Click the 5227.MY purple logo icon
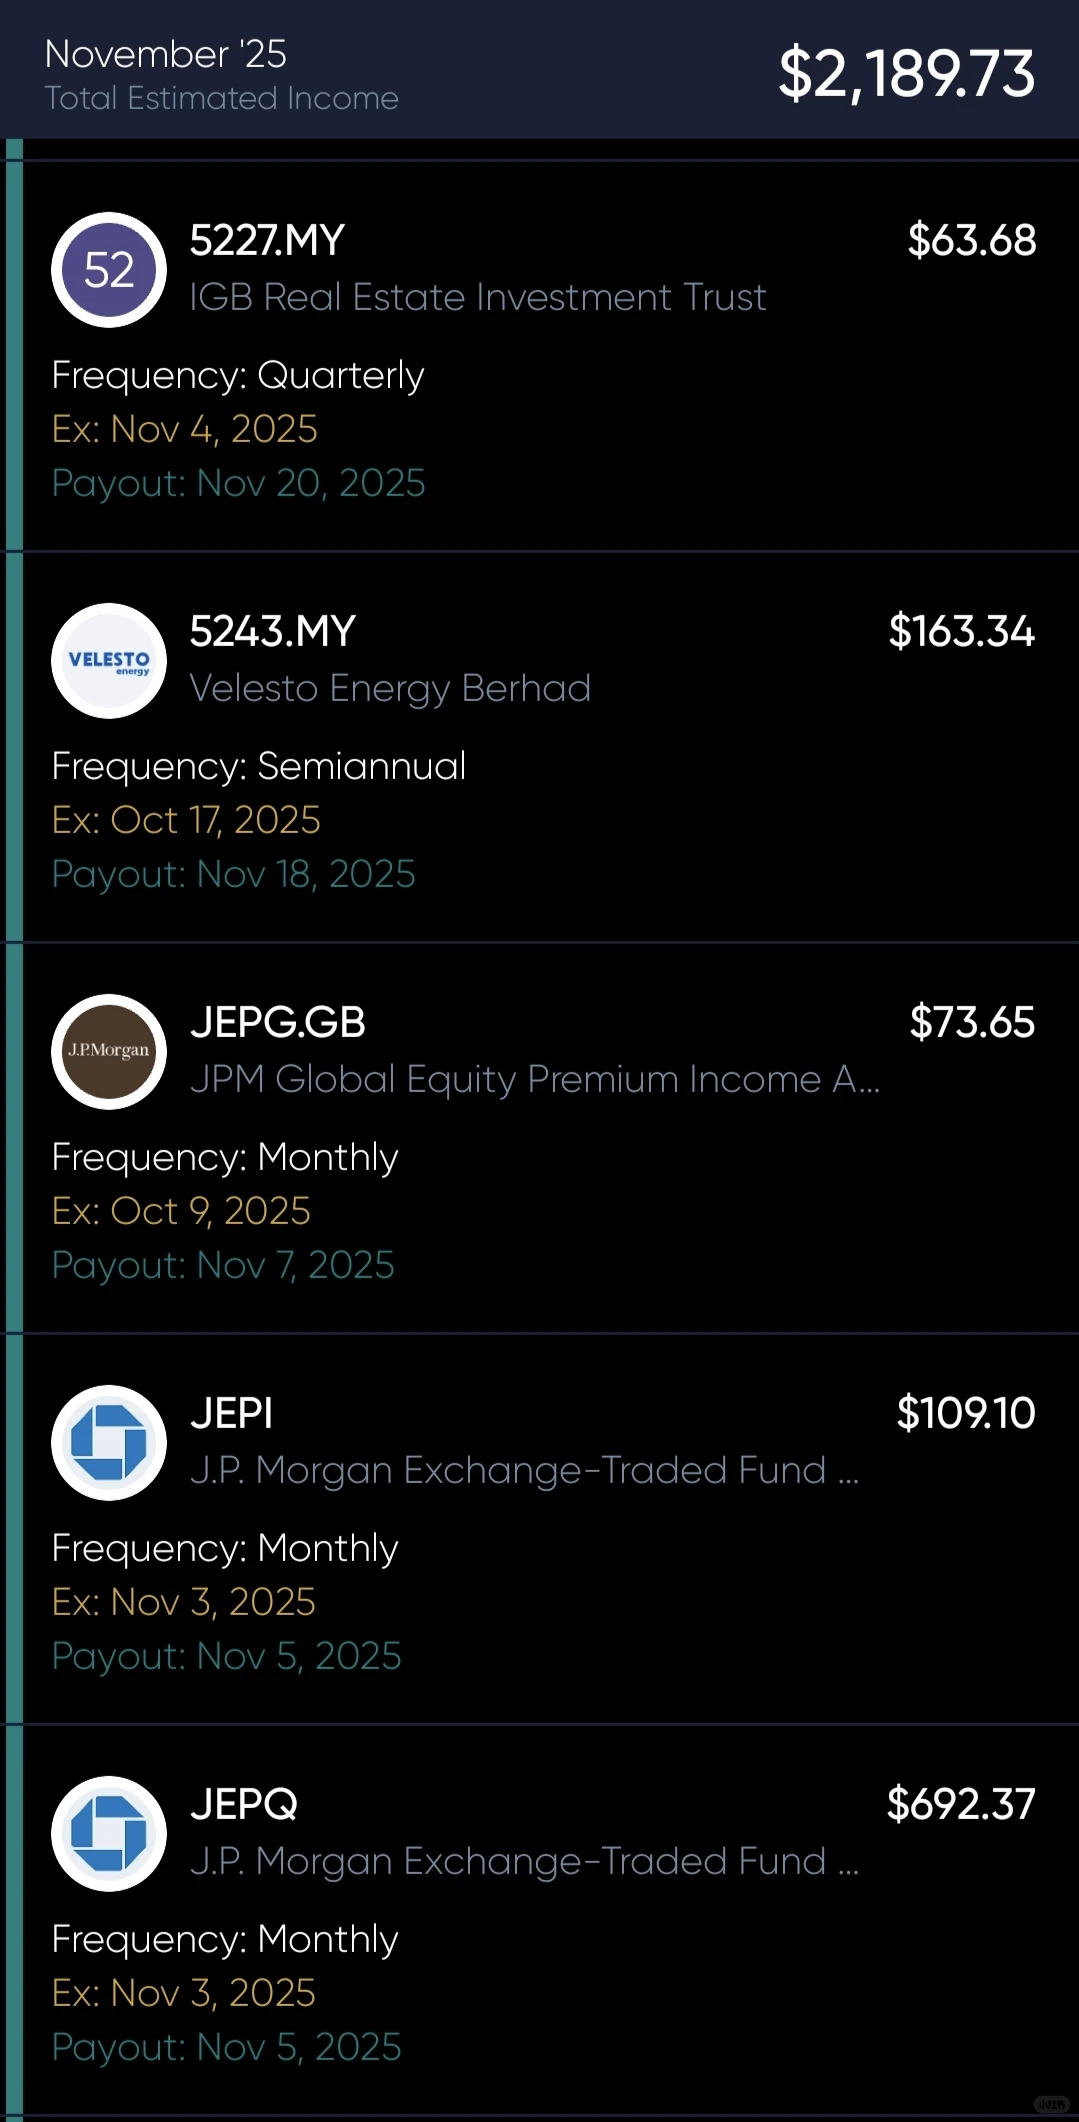Viewport: 1079px width, 2122px height. (x=109, y=270)
